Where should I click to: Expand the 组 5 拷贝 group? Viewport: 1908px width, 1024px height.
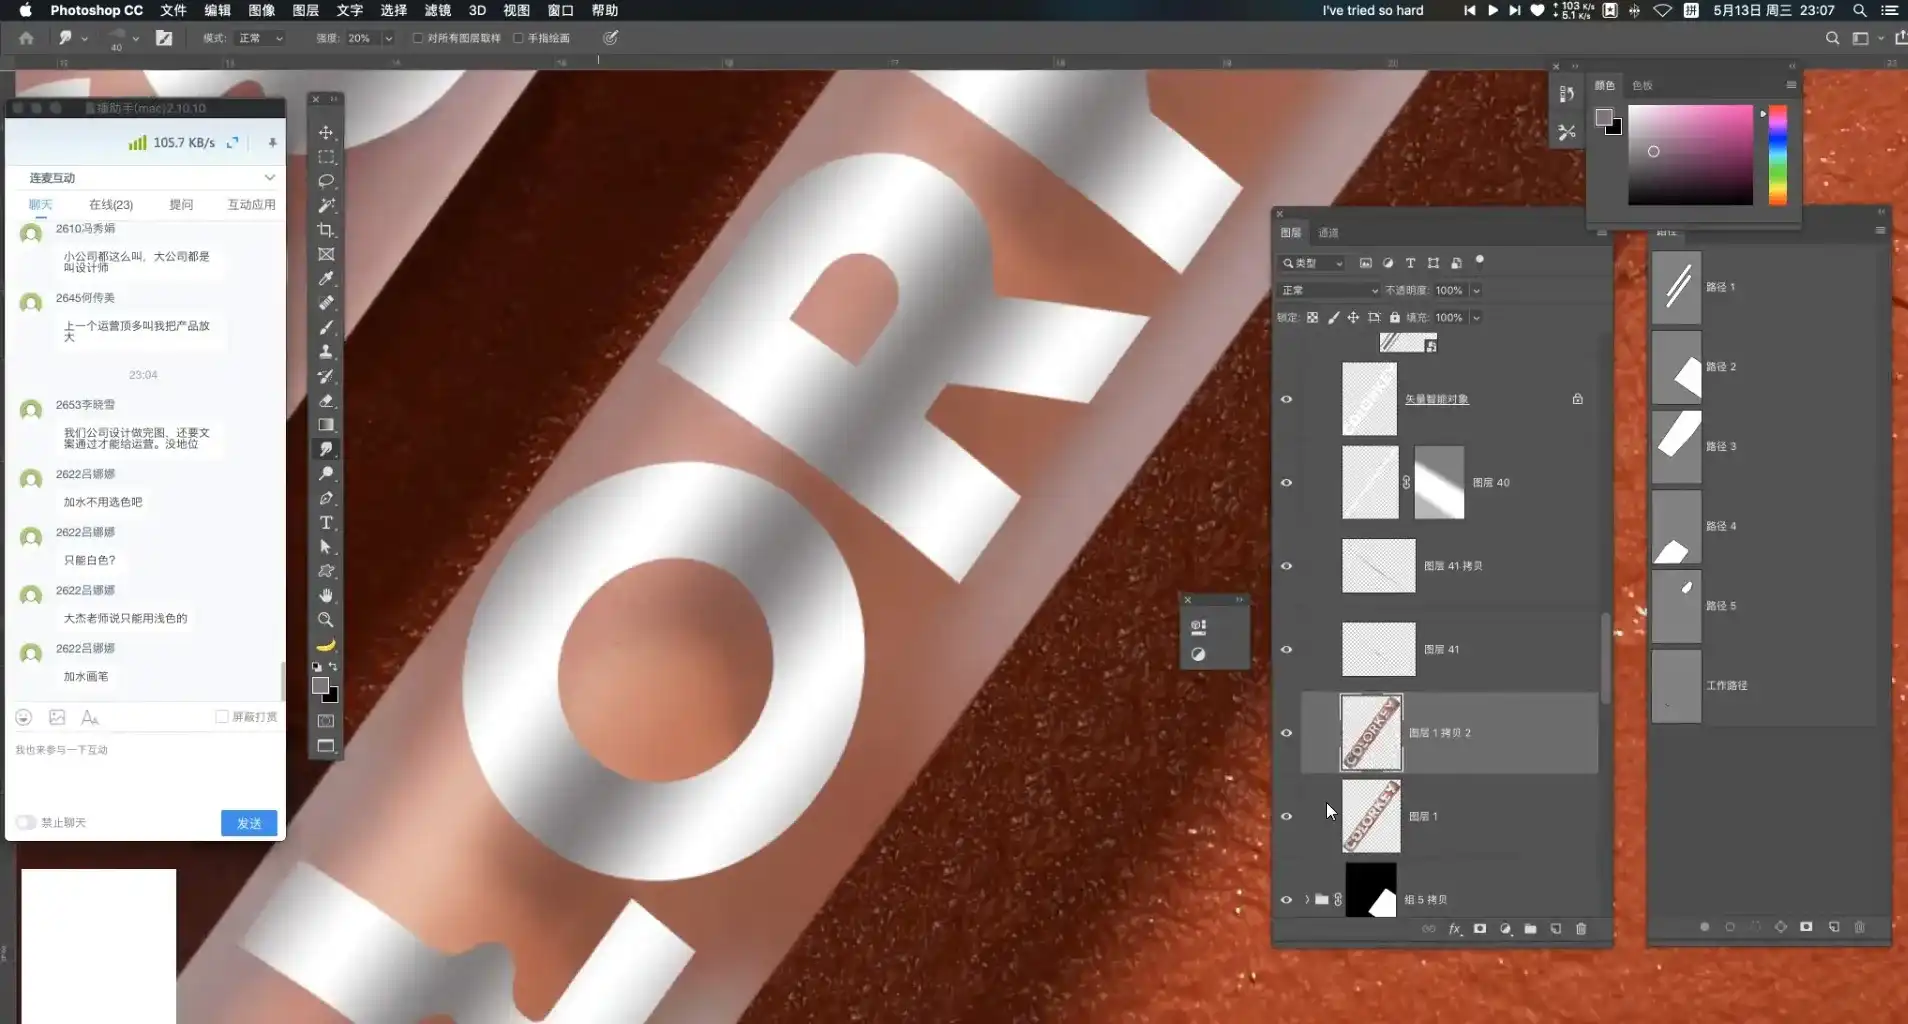pos(1307,900)
